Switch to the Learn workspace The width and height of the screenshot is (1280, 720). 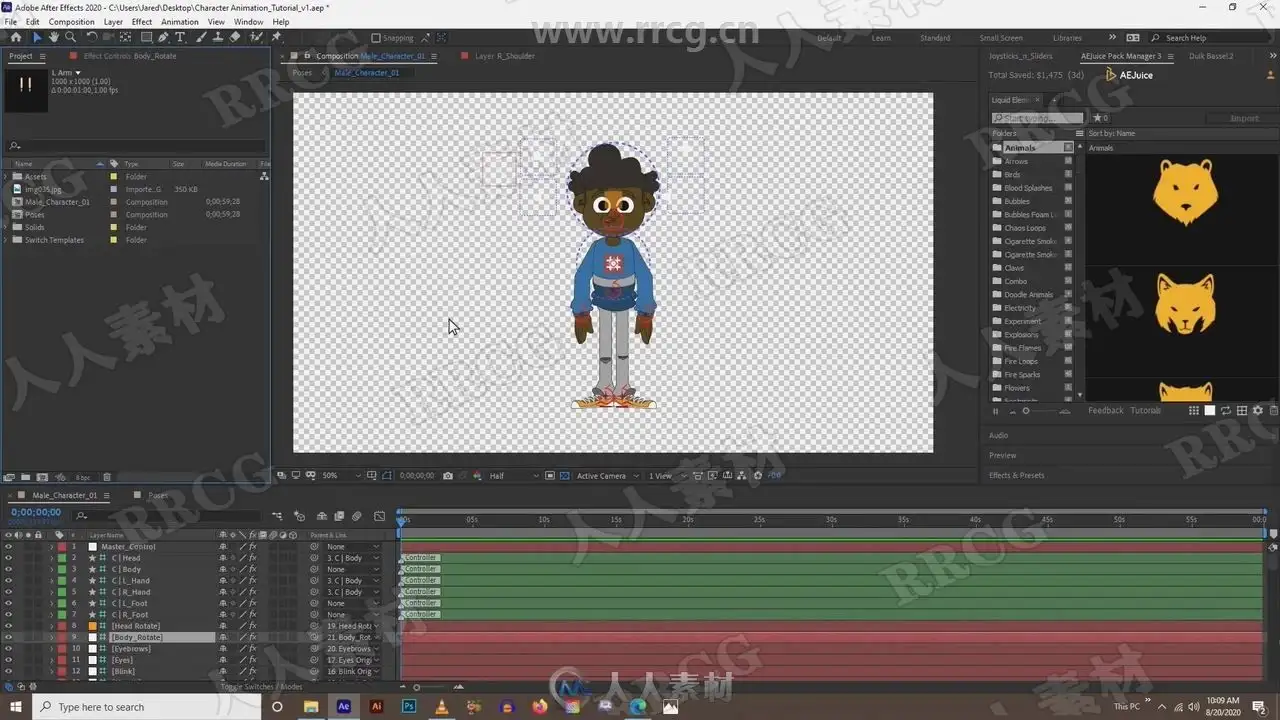coord(881,38)
